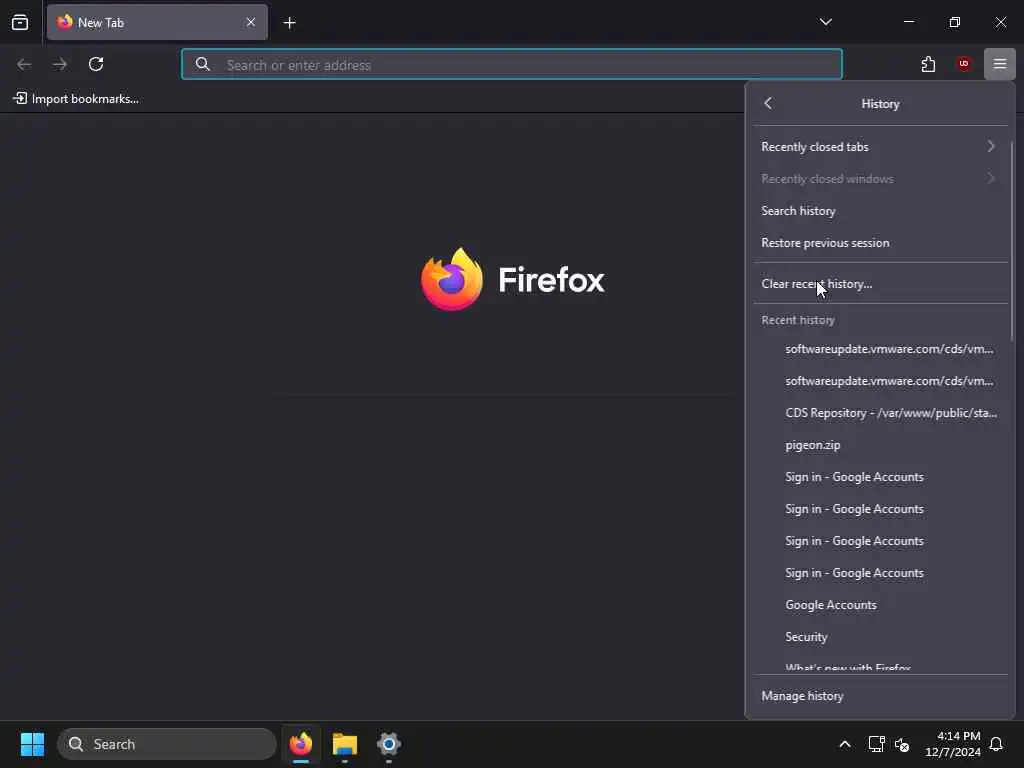The width and height of the screenshot is (1024, 768).
Task: Open the uBlock Origin extension icon
Action: tap(963, 64)
